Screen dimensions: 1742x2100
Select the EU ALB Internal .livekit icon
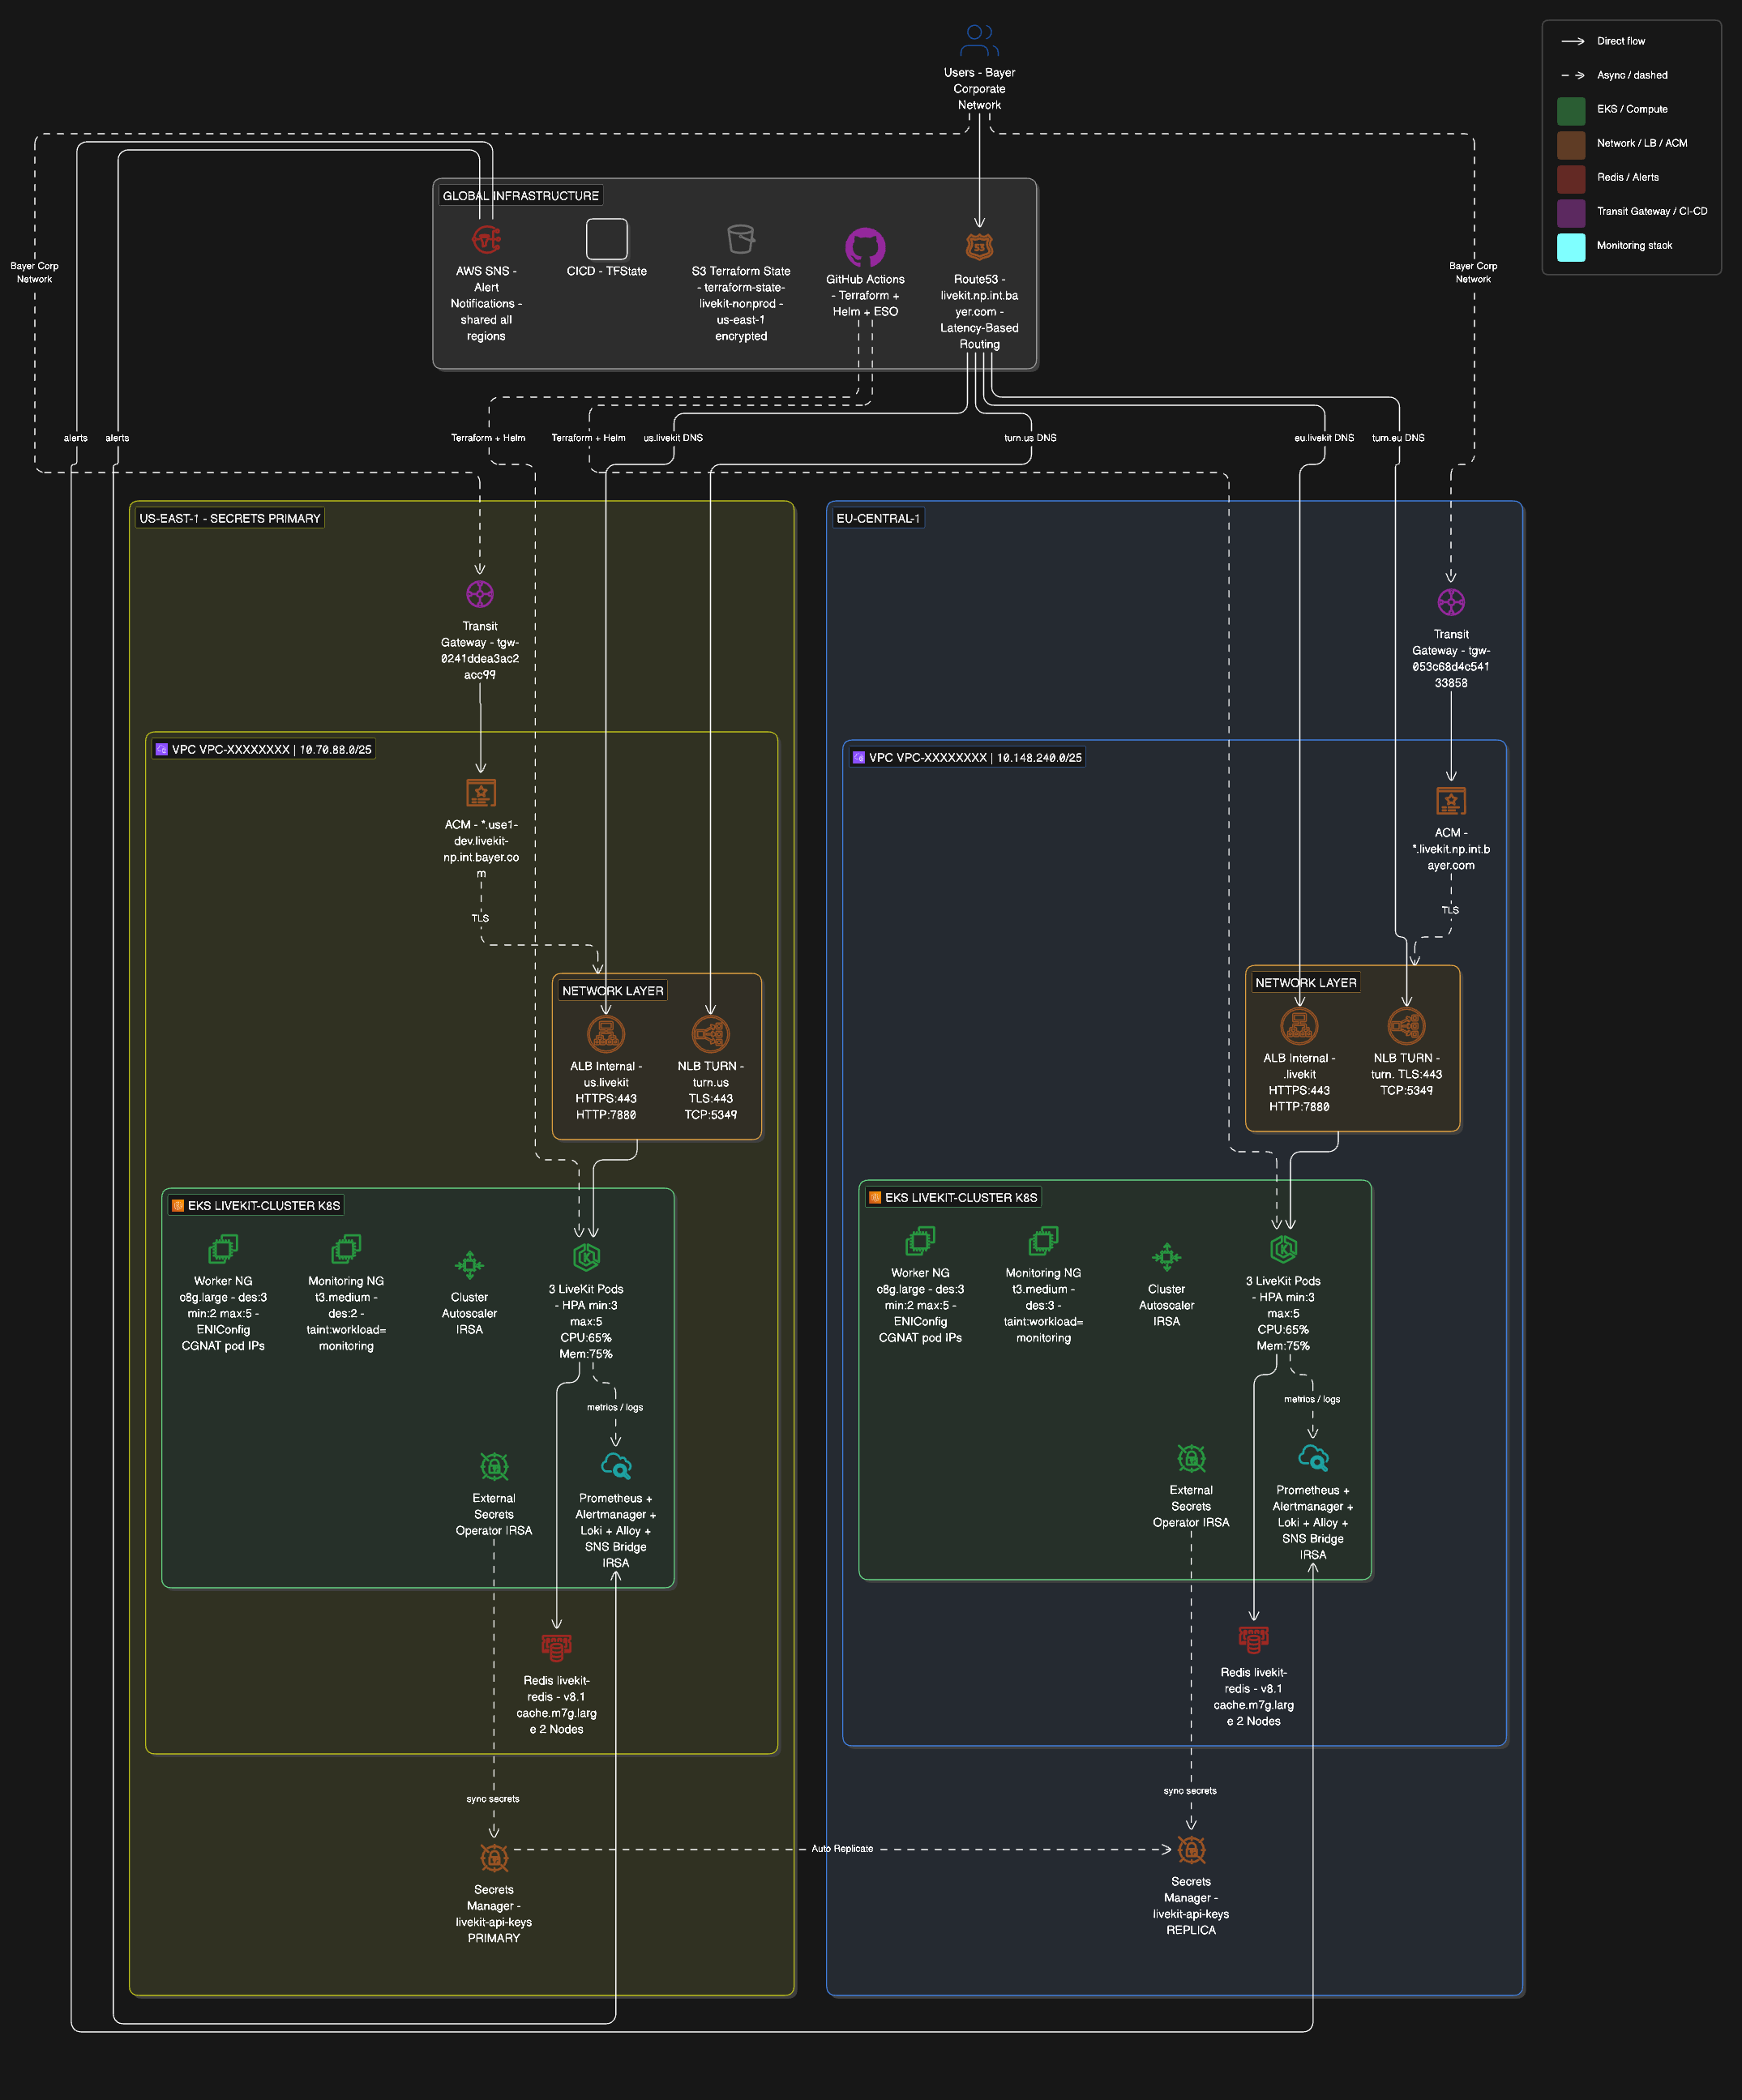pyautogui.click(x=1299, y=1026)
